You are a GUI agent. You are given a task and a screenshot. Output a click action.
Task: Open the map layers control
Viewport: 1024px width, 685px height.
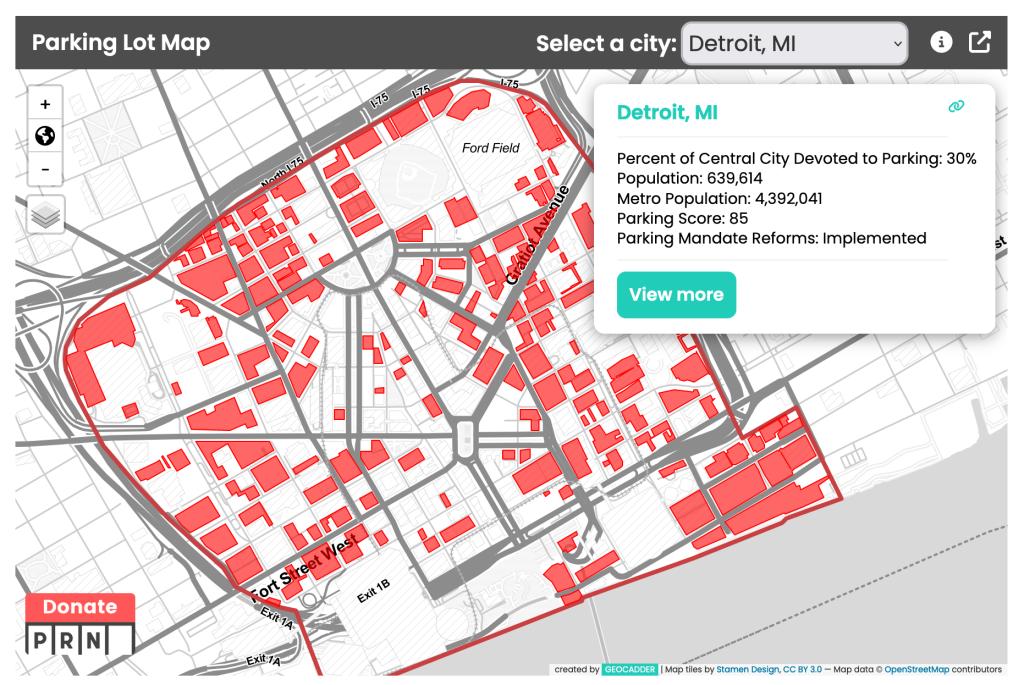tap(46, 214)
